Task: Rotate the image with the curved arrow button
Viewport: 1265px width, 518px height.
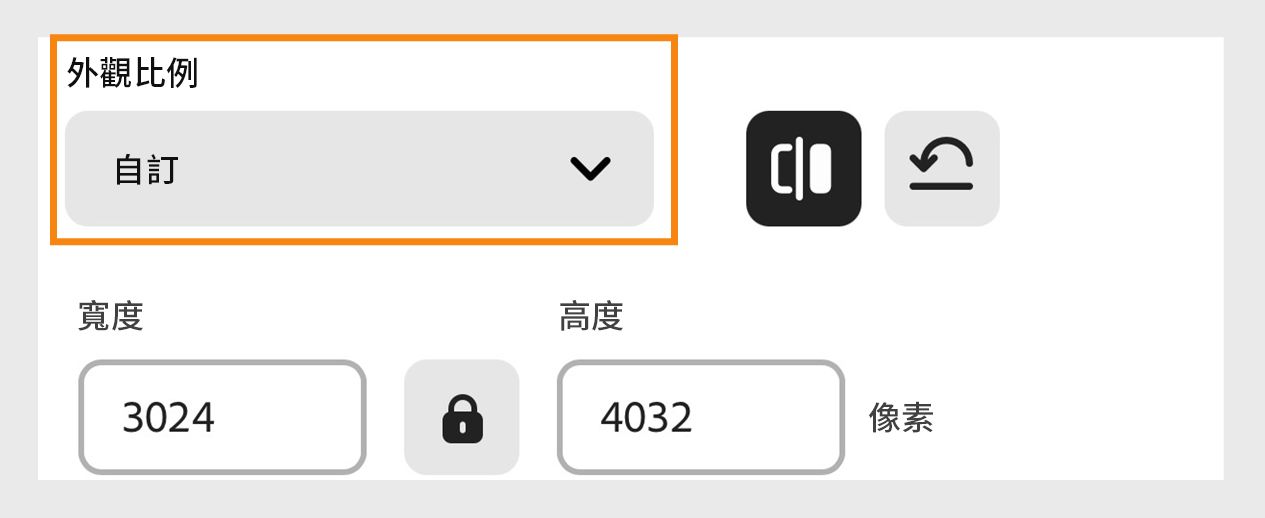Action: 942,168
